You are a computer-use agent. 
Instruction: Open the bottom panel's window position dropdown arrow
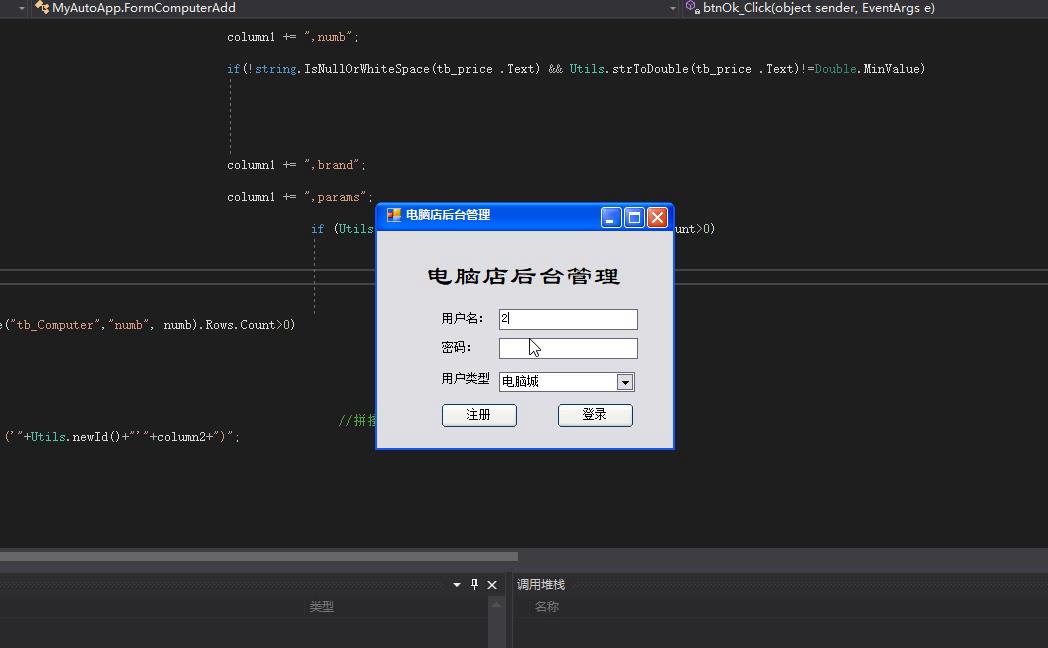point(456,585)
